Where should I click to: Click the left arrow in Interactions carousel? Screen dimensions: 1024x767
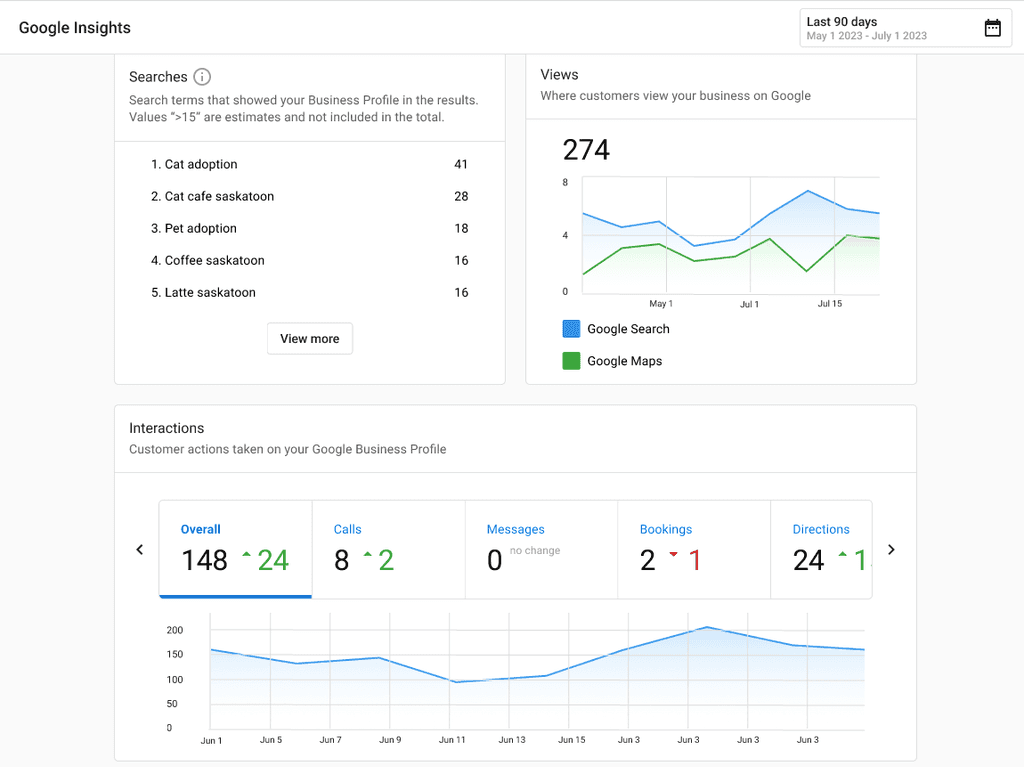pos(140,549)
